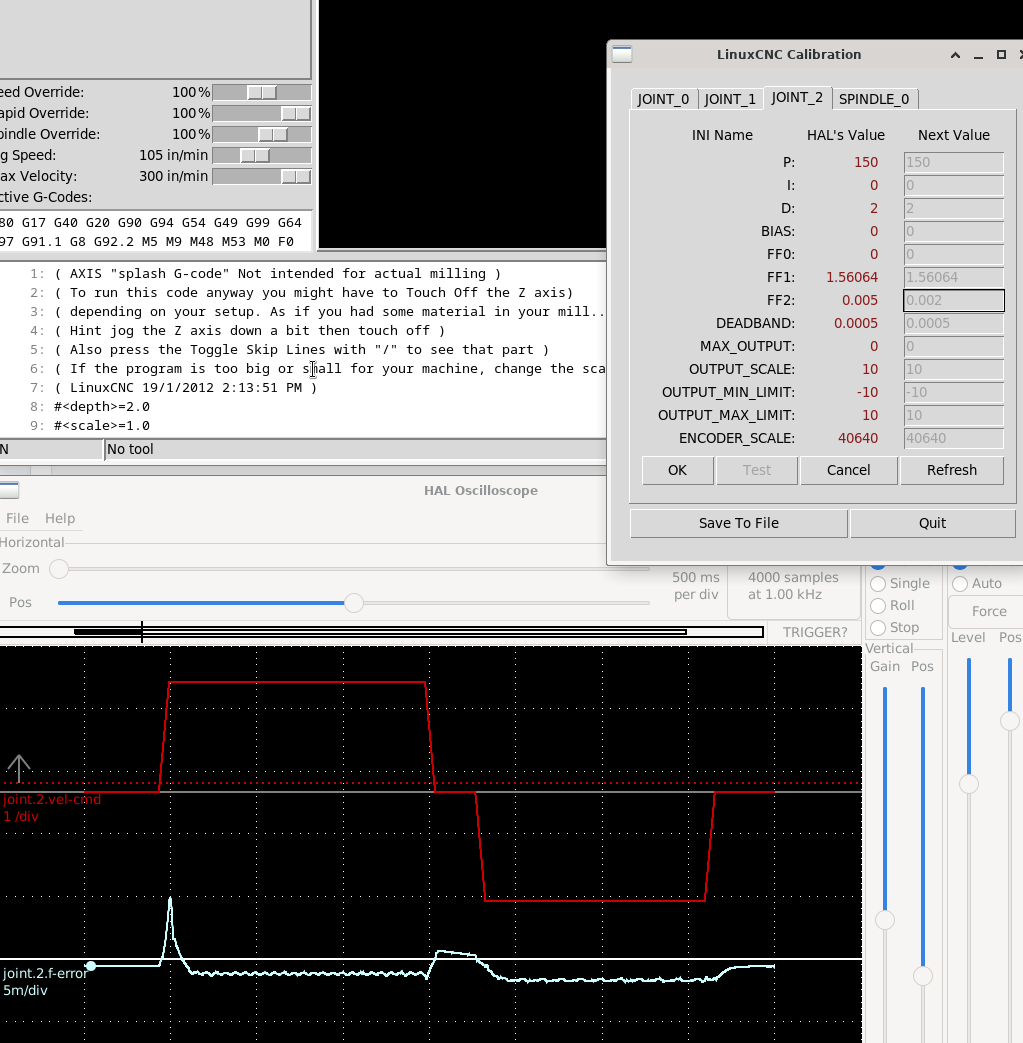Viewport: 1023px width, 1043px height.
Task: Click G-code line 7 with the LinuxCNC date
Action: pyautogui.click(x=186, y=388)
